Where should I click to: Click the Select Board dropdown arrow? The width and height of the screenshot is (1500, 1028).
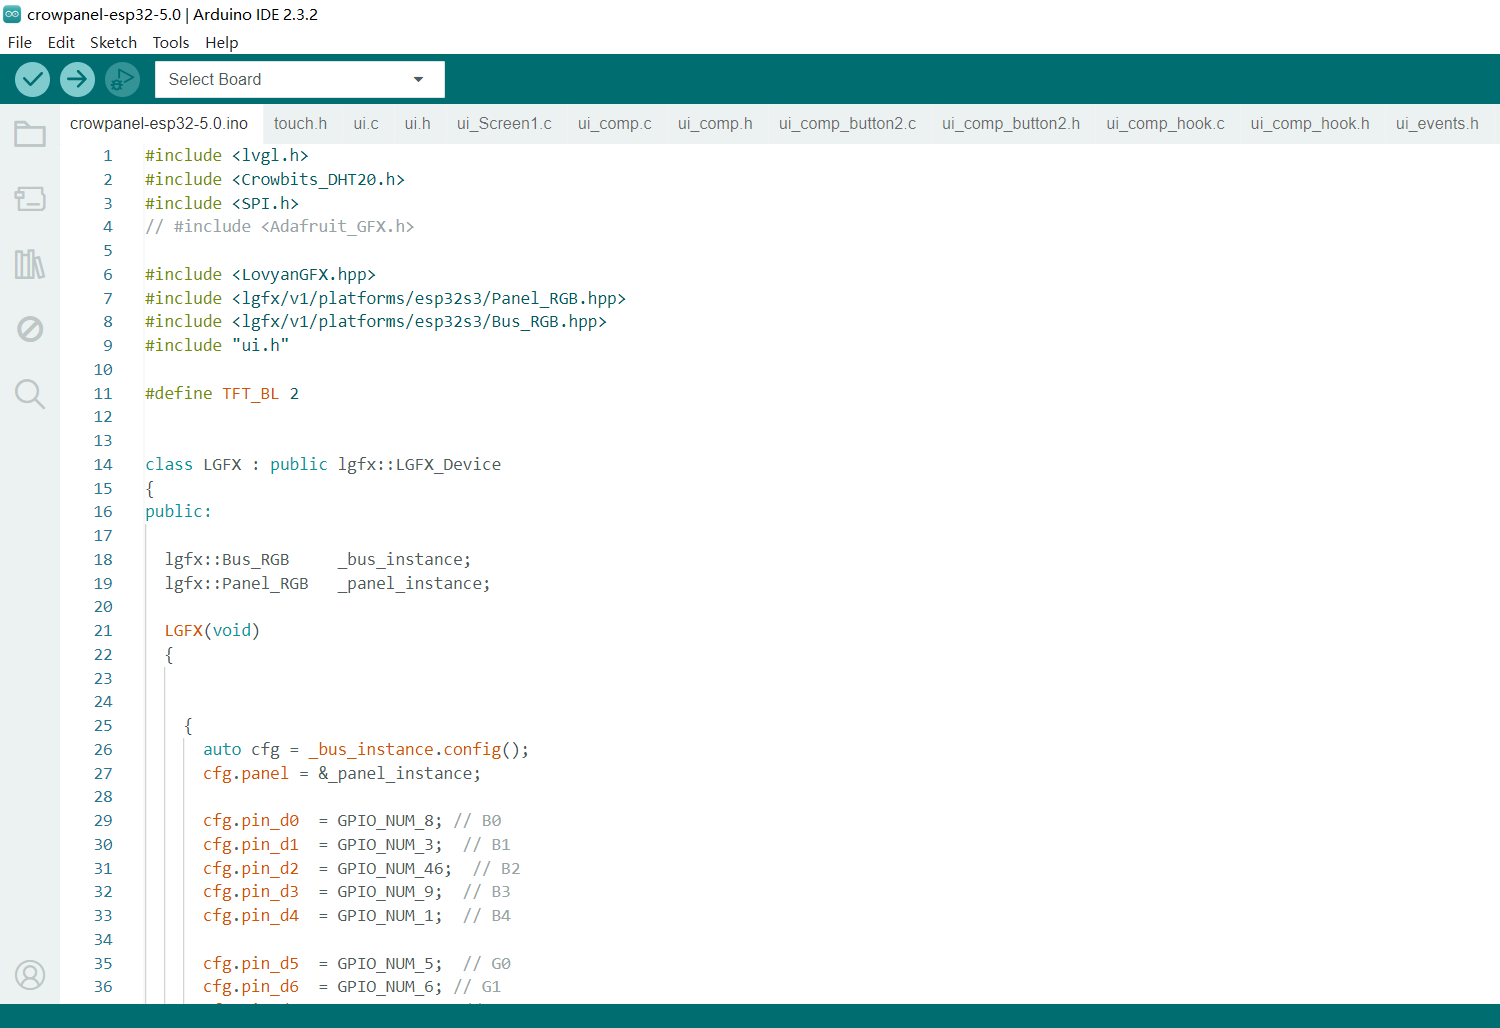(x=418, y=79)
